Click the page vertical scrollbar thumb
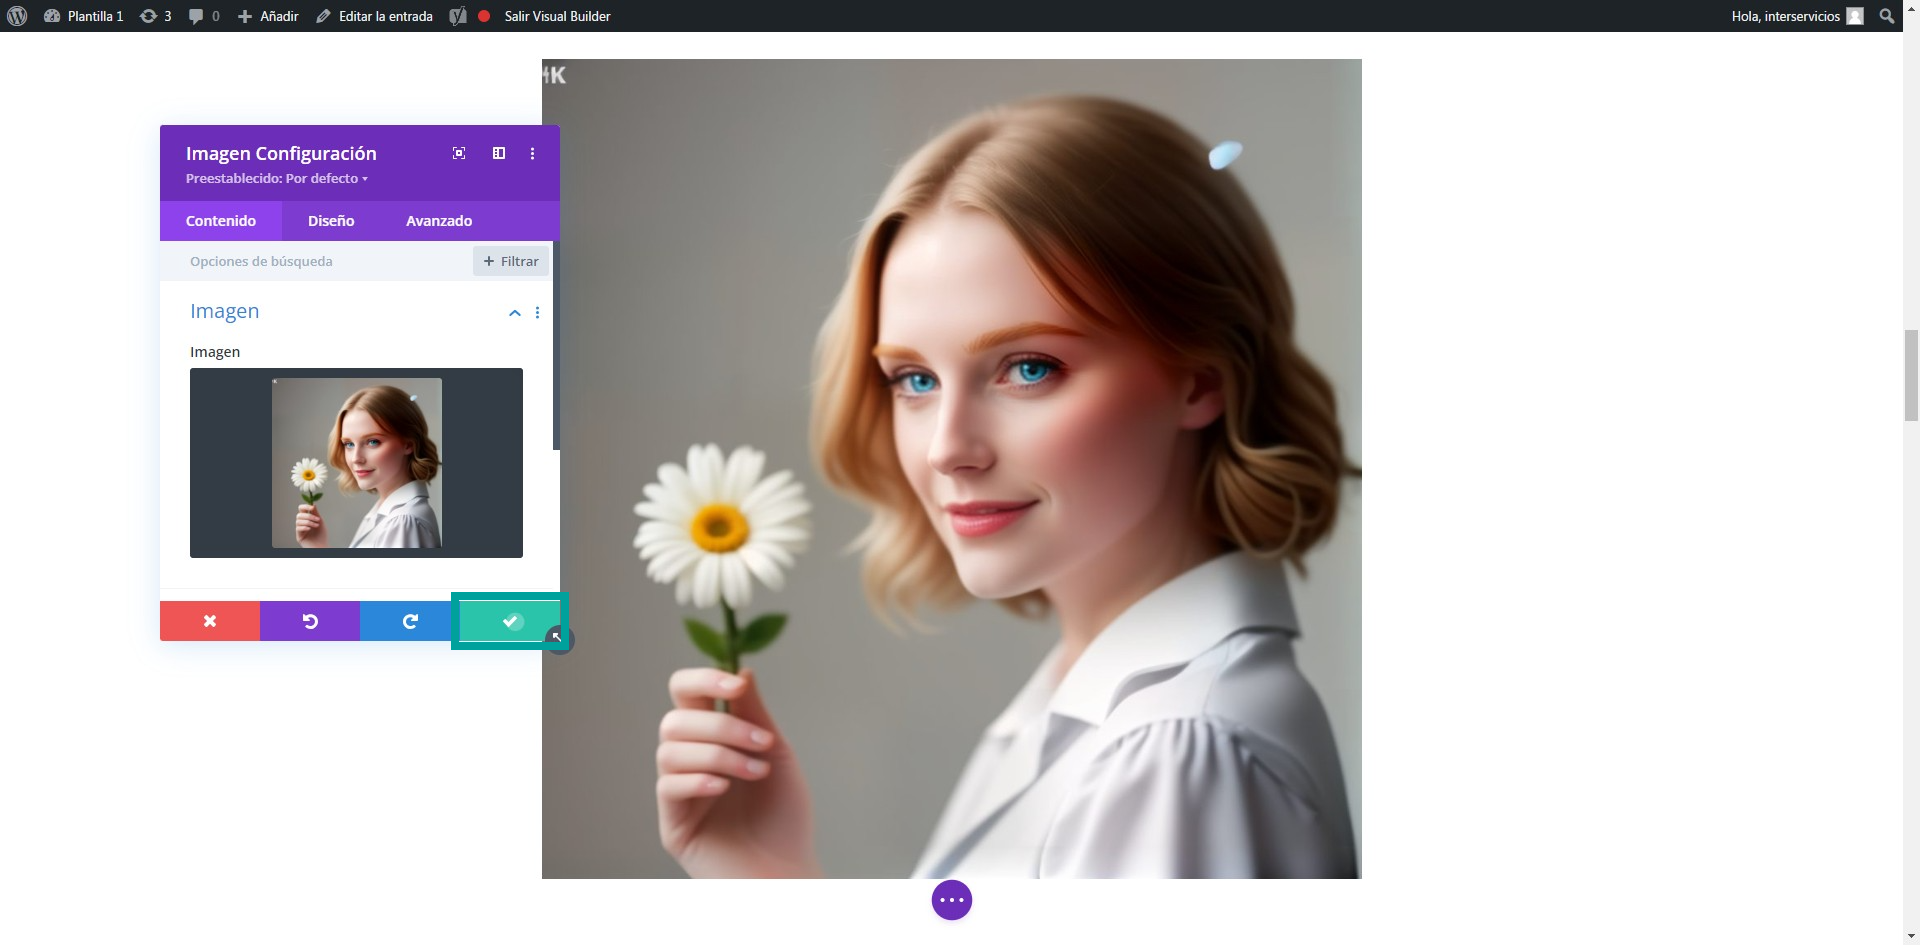1920x945 pixels. point(1911,375)
